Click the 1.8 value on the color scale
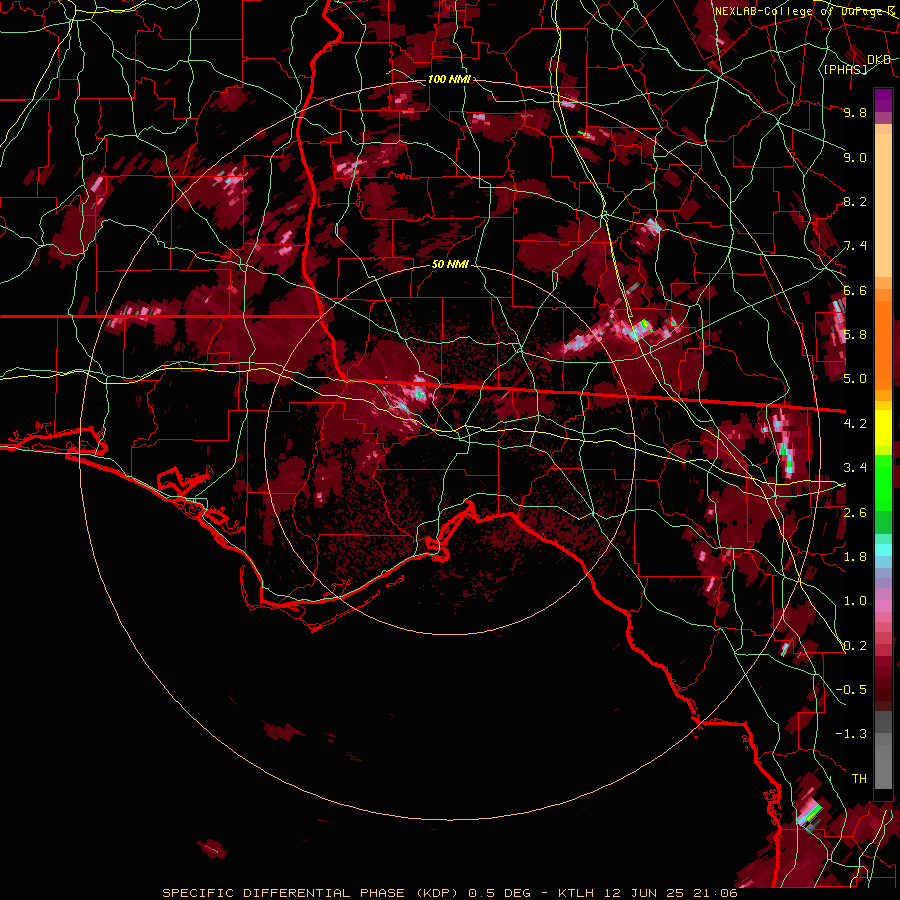This screenshot has height=900, width=900. (x=855, y=557)
